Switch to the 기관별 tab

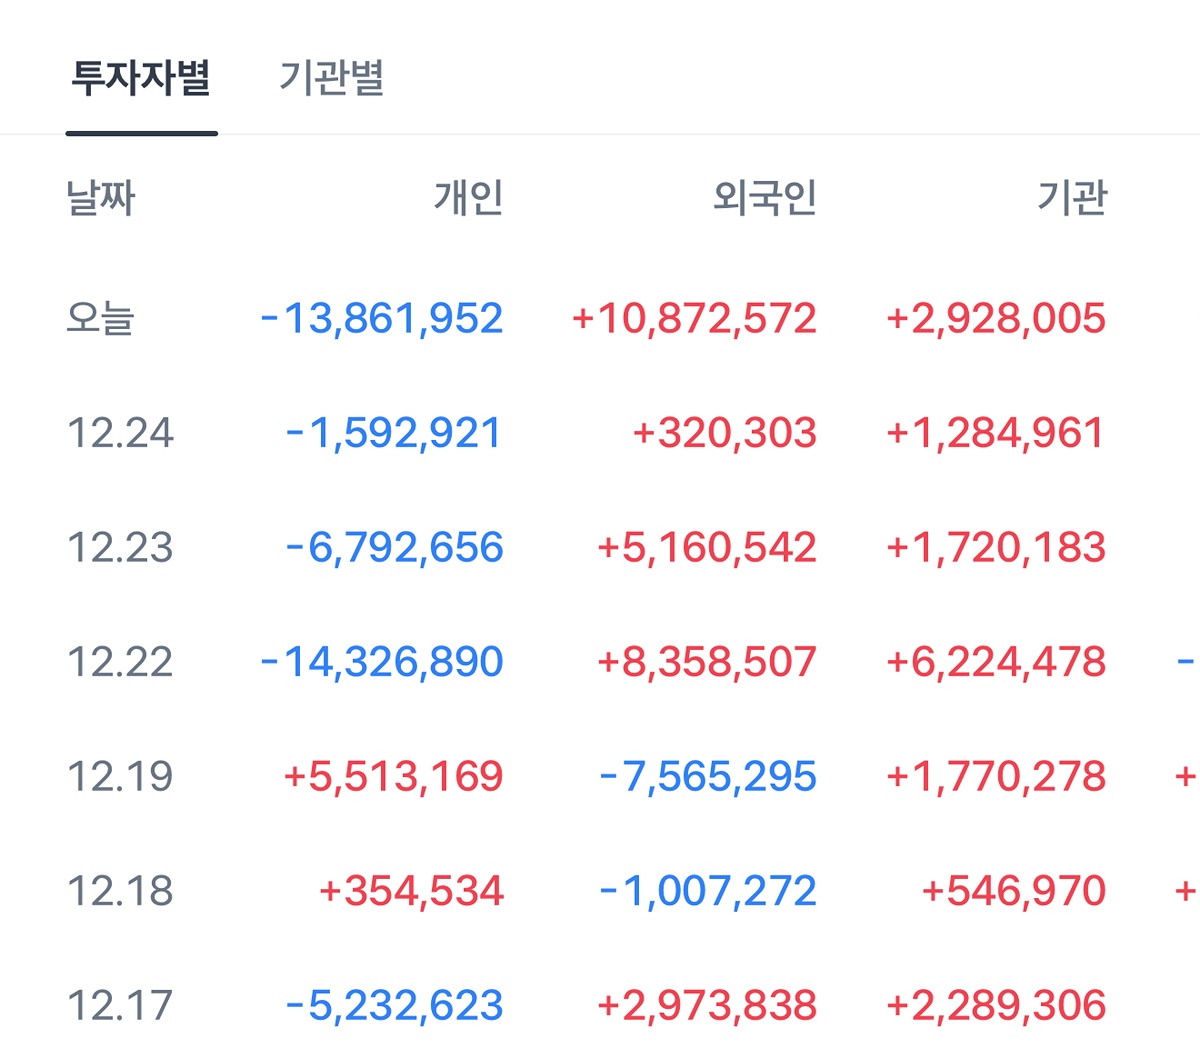coord(331,78)
